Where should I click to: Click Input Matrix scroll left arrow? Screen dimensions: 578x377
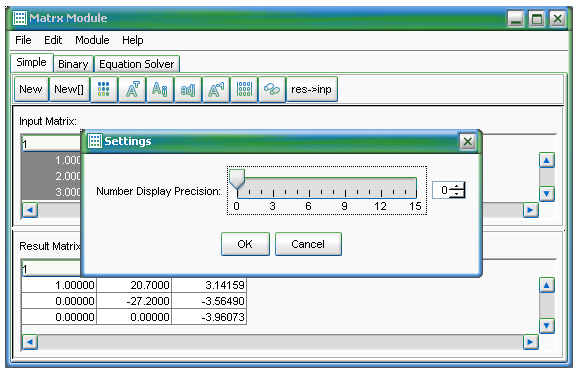tap(30, 210)
